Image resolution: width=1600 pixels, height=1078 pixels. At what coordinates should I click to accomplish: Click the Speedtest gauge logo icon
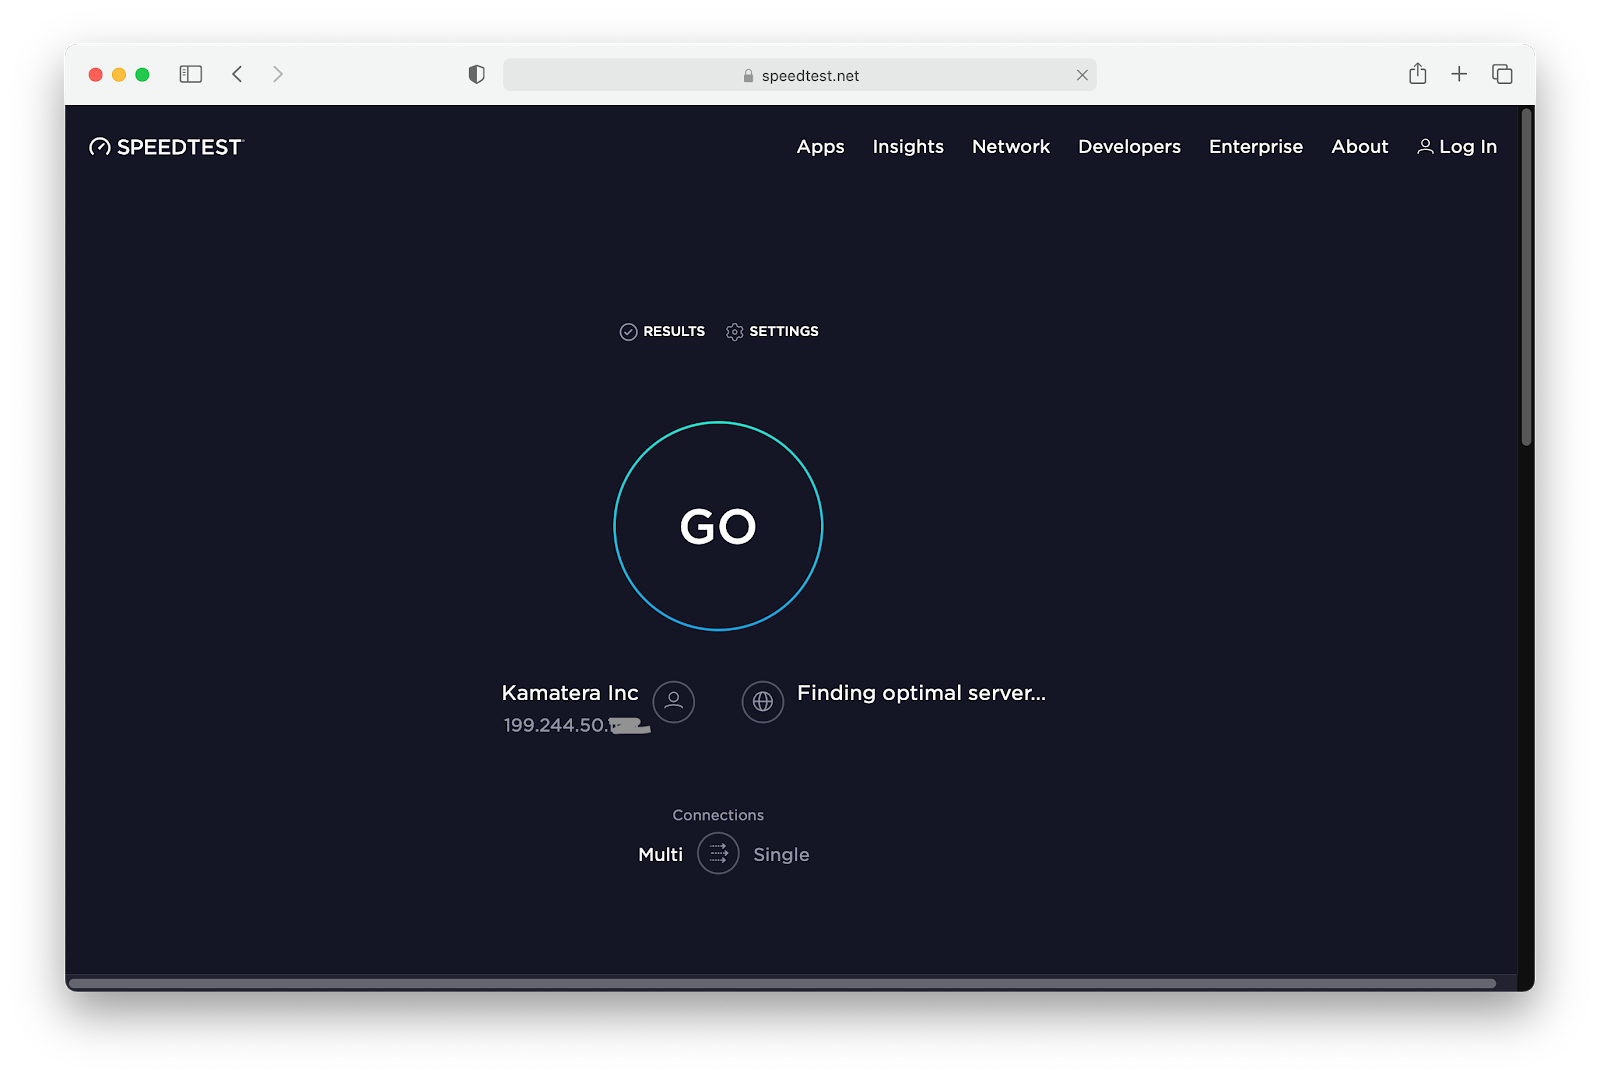[x=100, y=146]
